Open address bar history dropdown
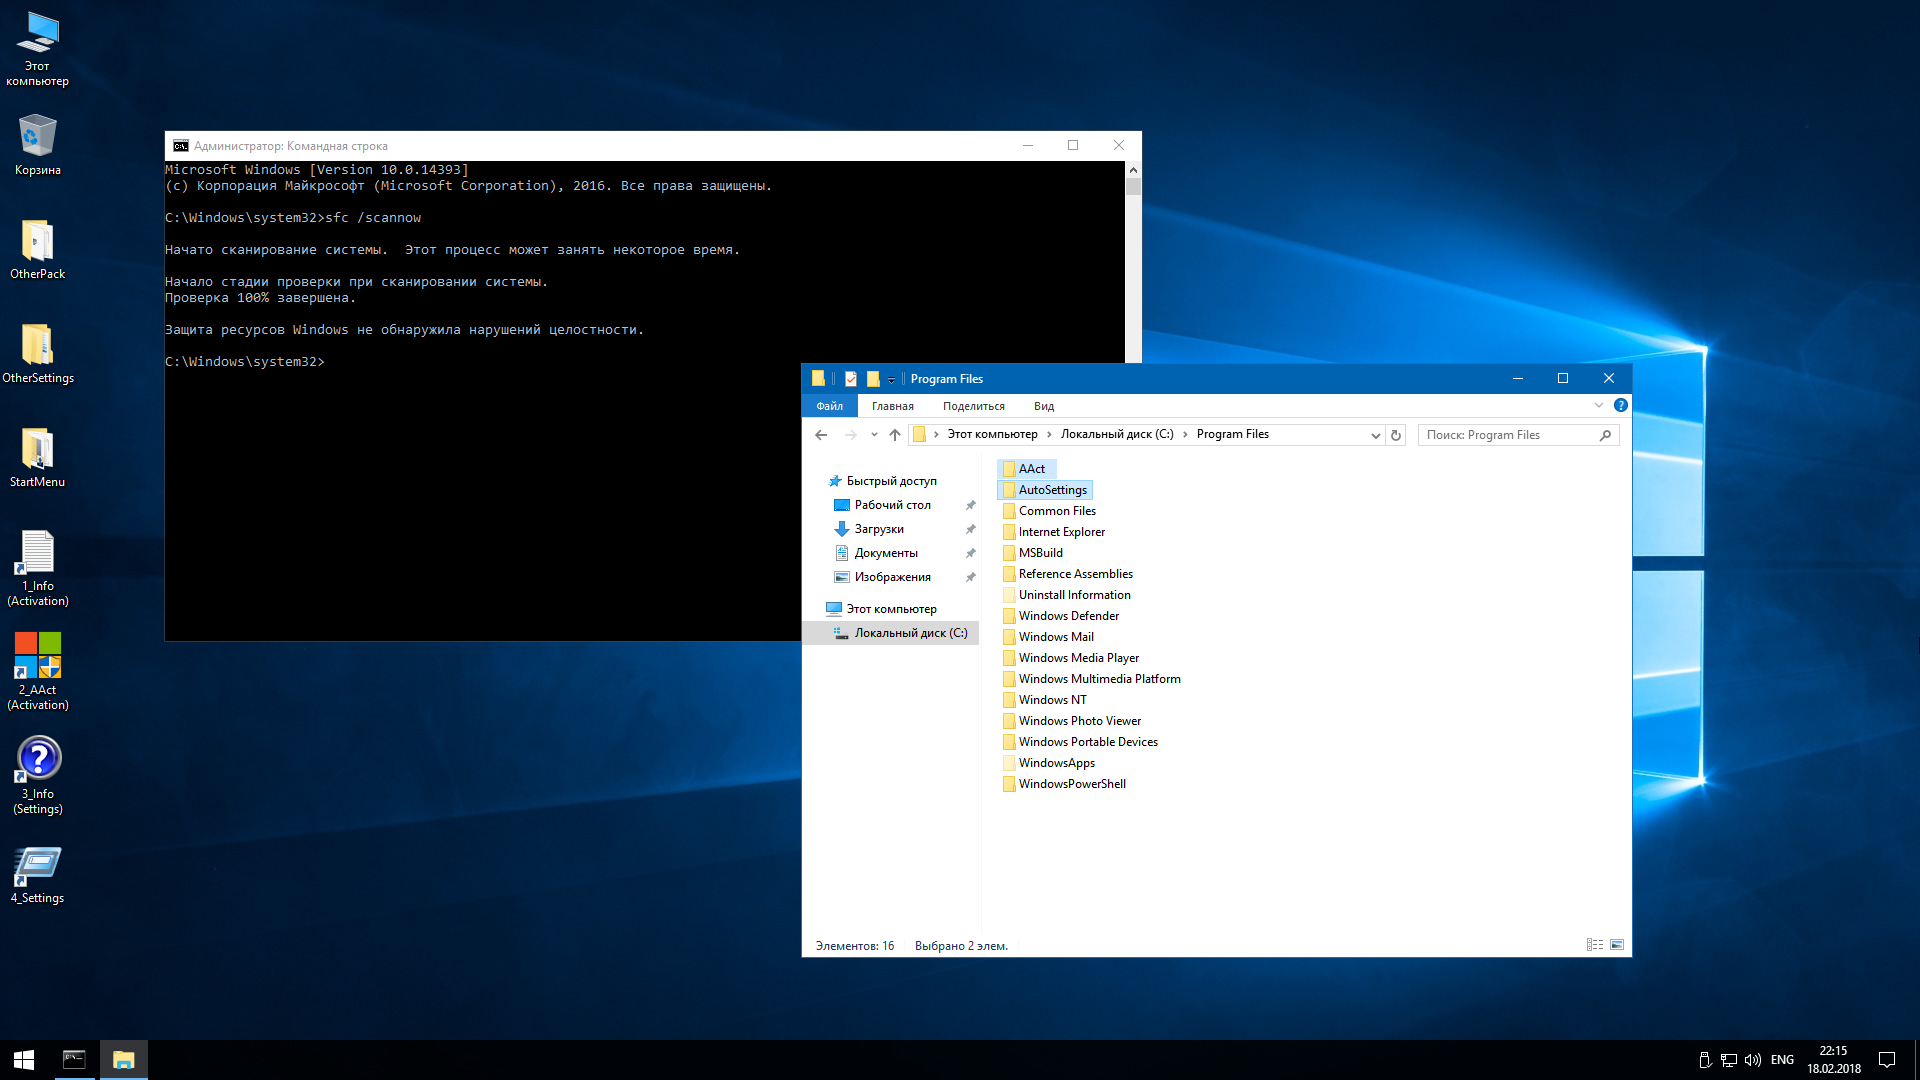Screen dimensions: 1920x1080 [1375, 435]
